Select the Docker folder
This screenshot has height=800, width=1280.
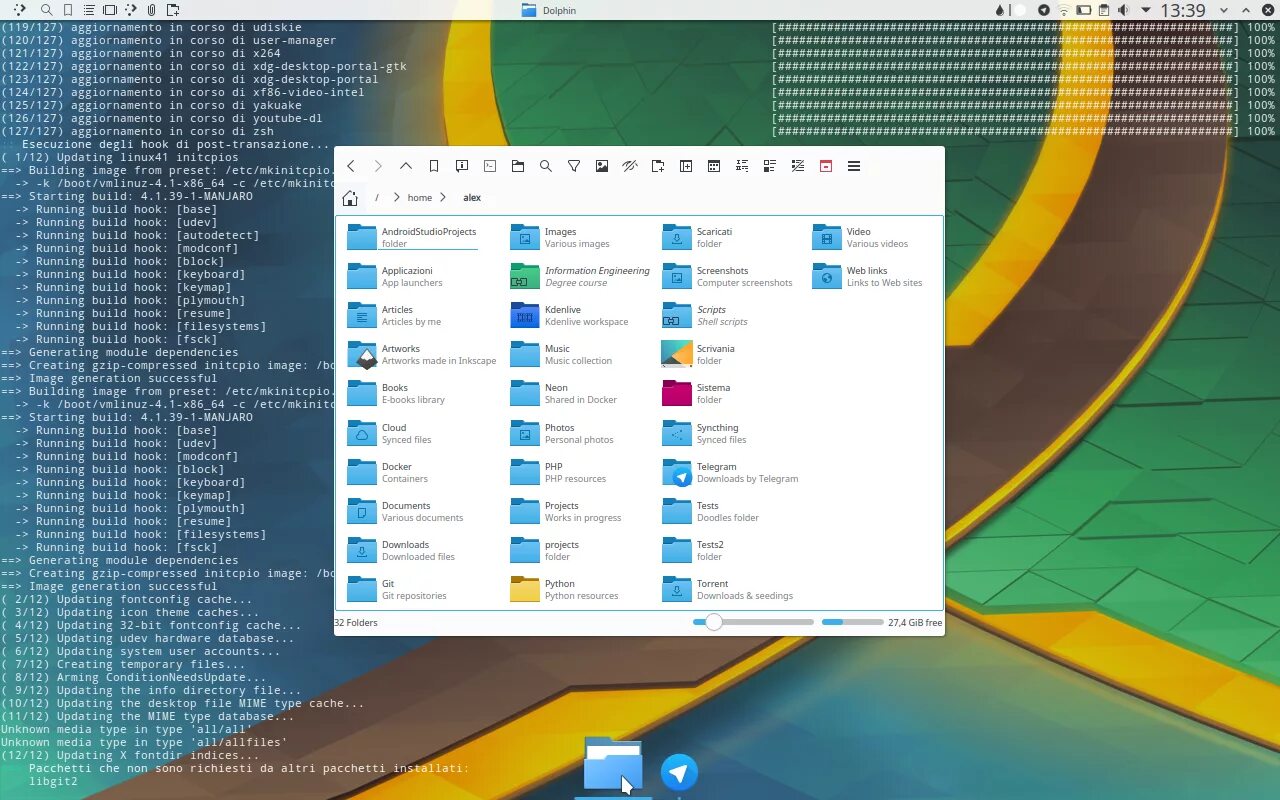pyautogui.click(x=387, y=472)
